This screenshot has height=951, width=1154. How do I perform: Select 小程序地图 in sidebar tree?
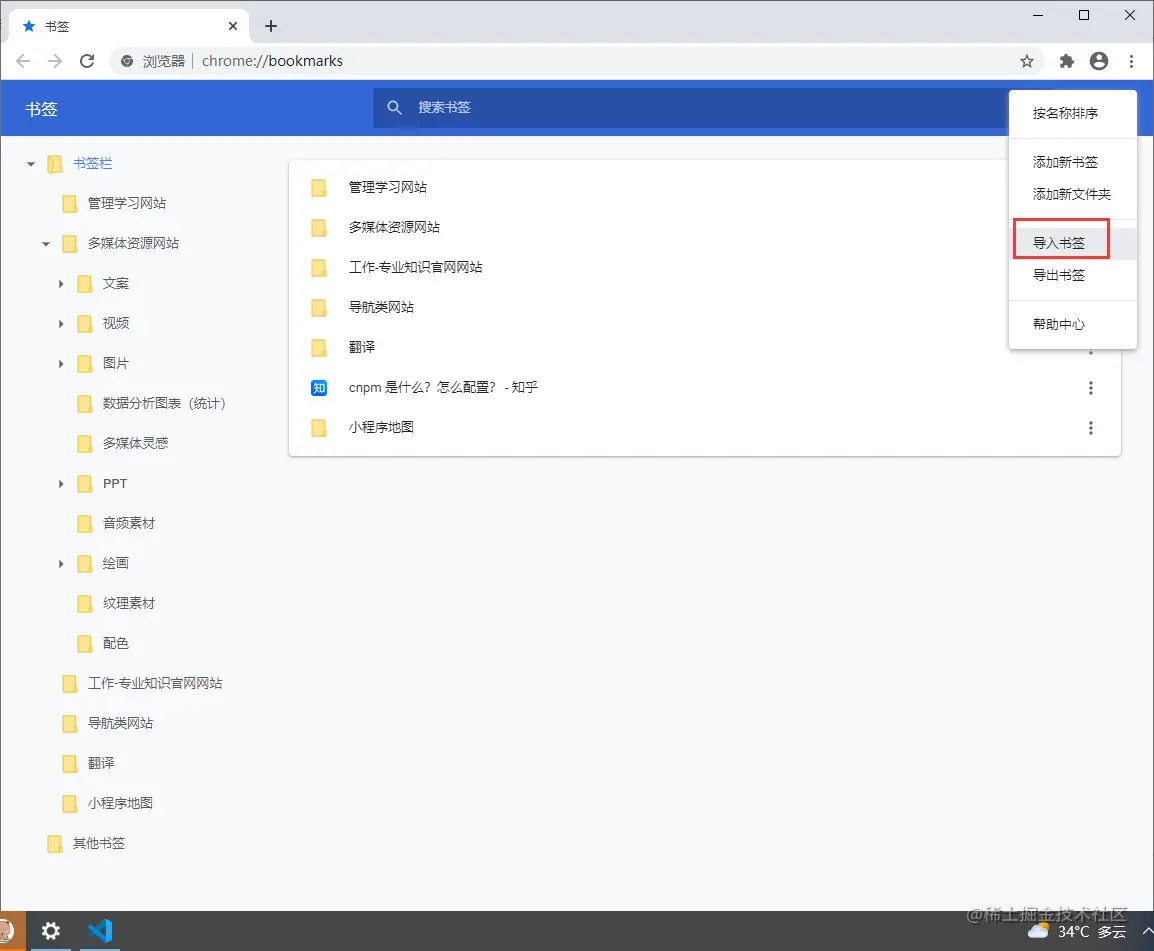point(120,803)
